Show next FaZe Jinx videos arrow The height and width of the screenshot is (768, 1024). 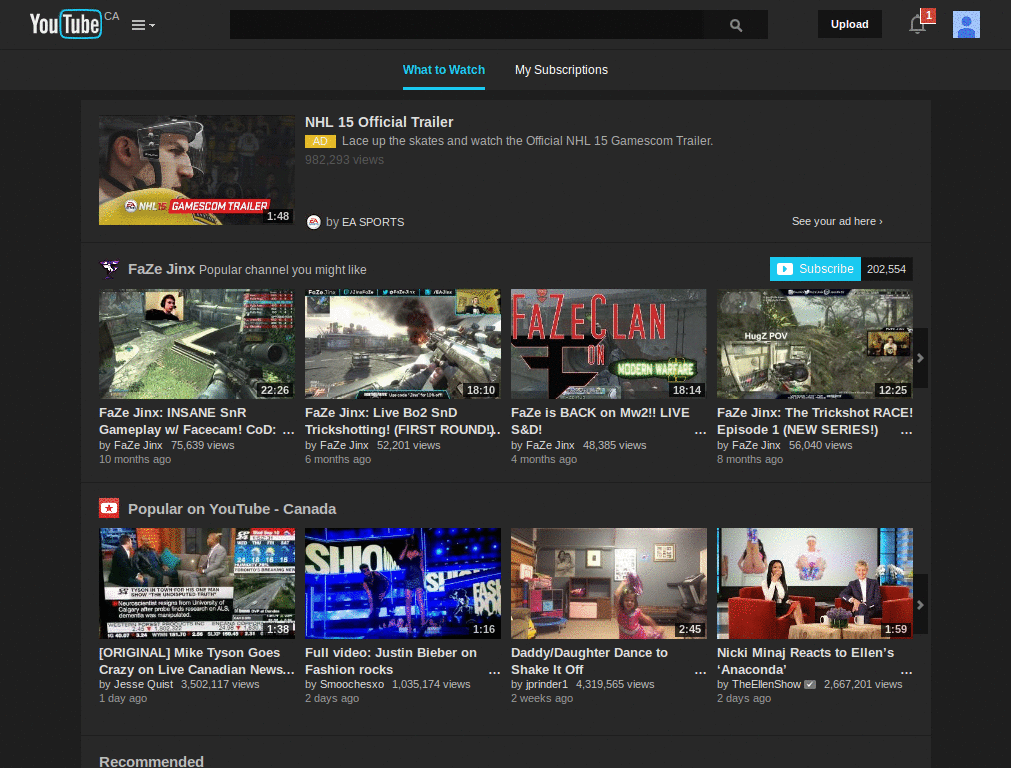(x=920, y=357)
